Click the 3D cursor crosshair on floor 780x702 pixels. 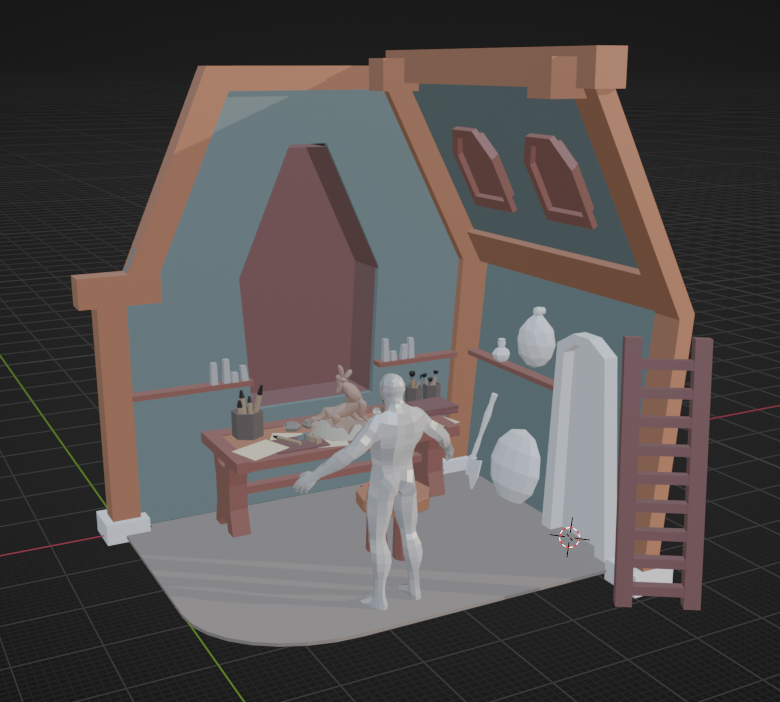[570, 537]
